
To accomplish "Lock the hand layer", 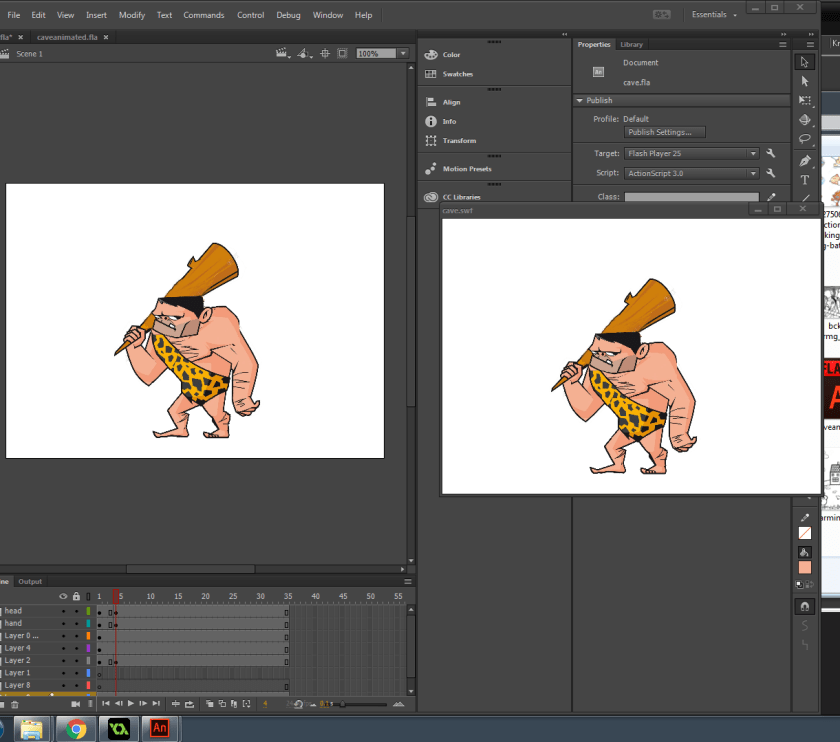I will tap(76, 623).
